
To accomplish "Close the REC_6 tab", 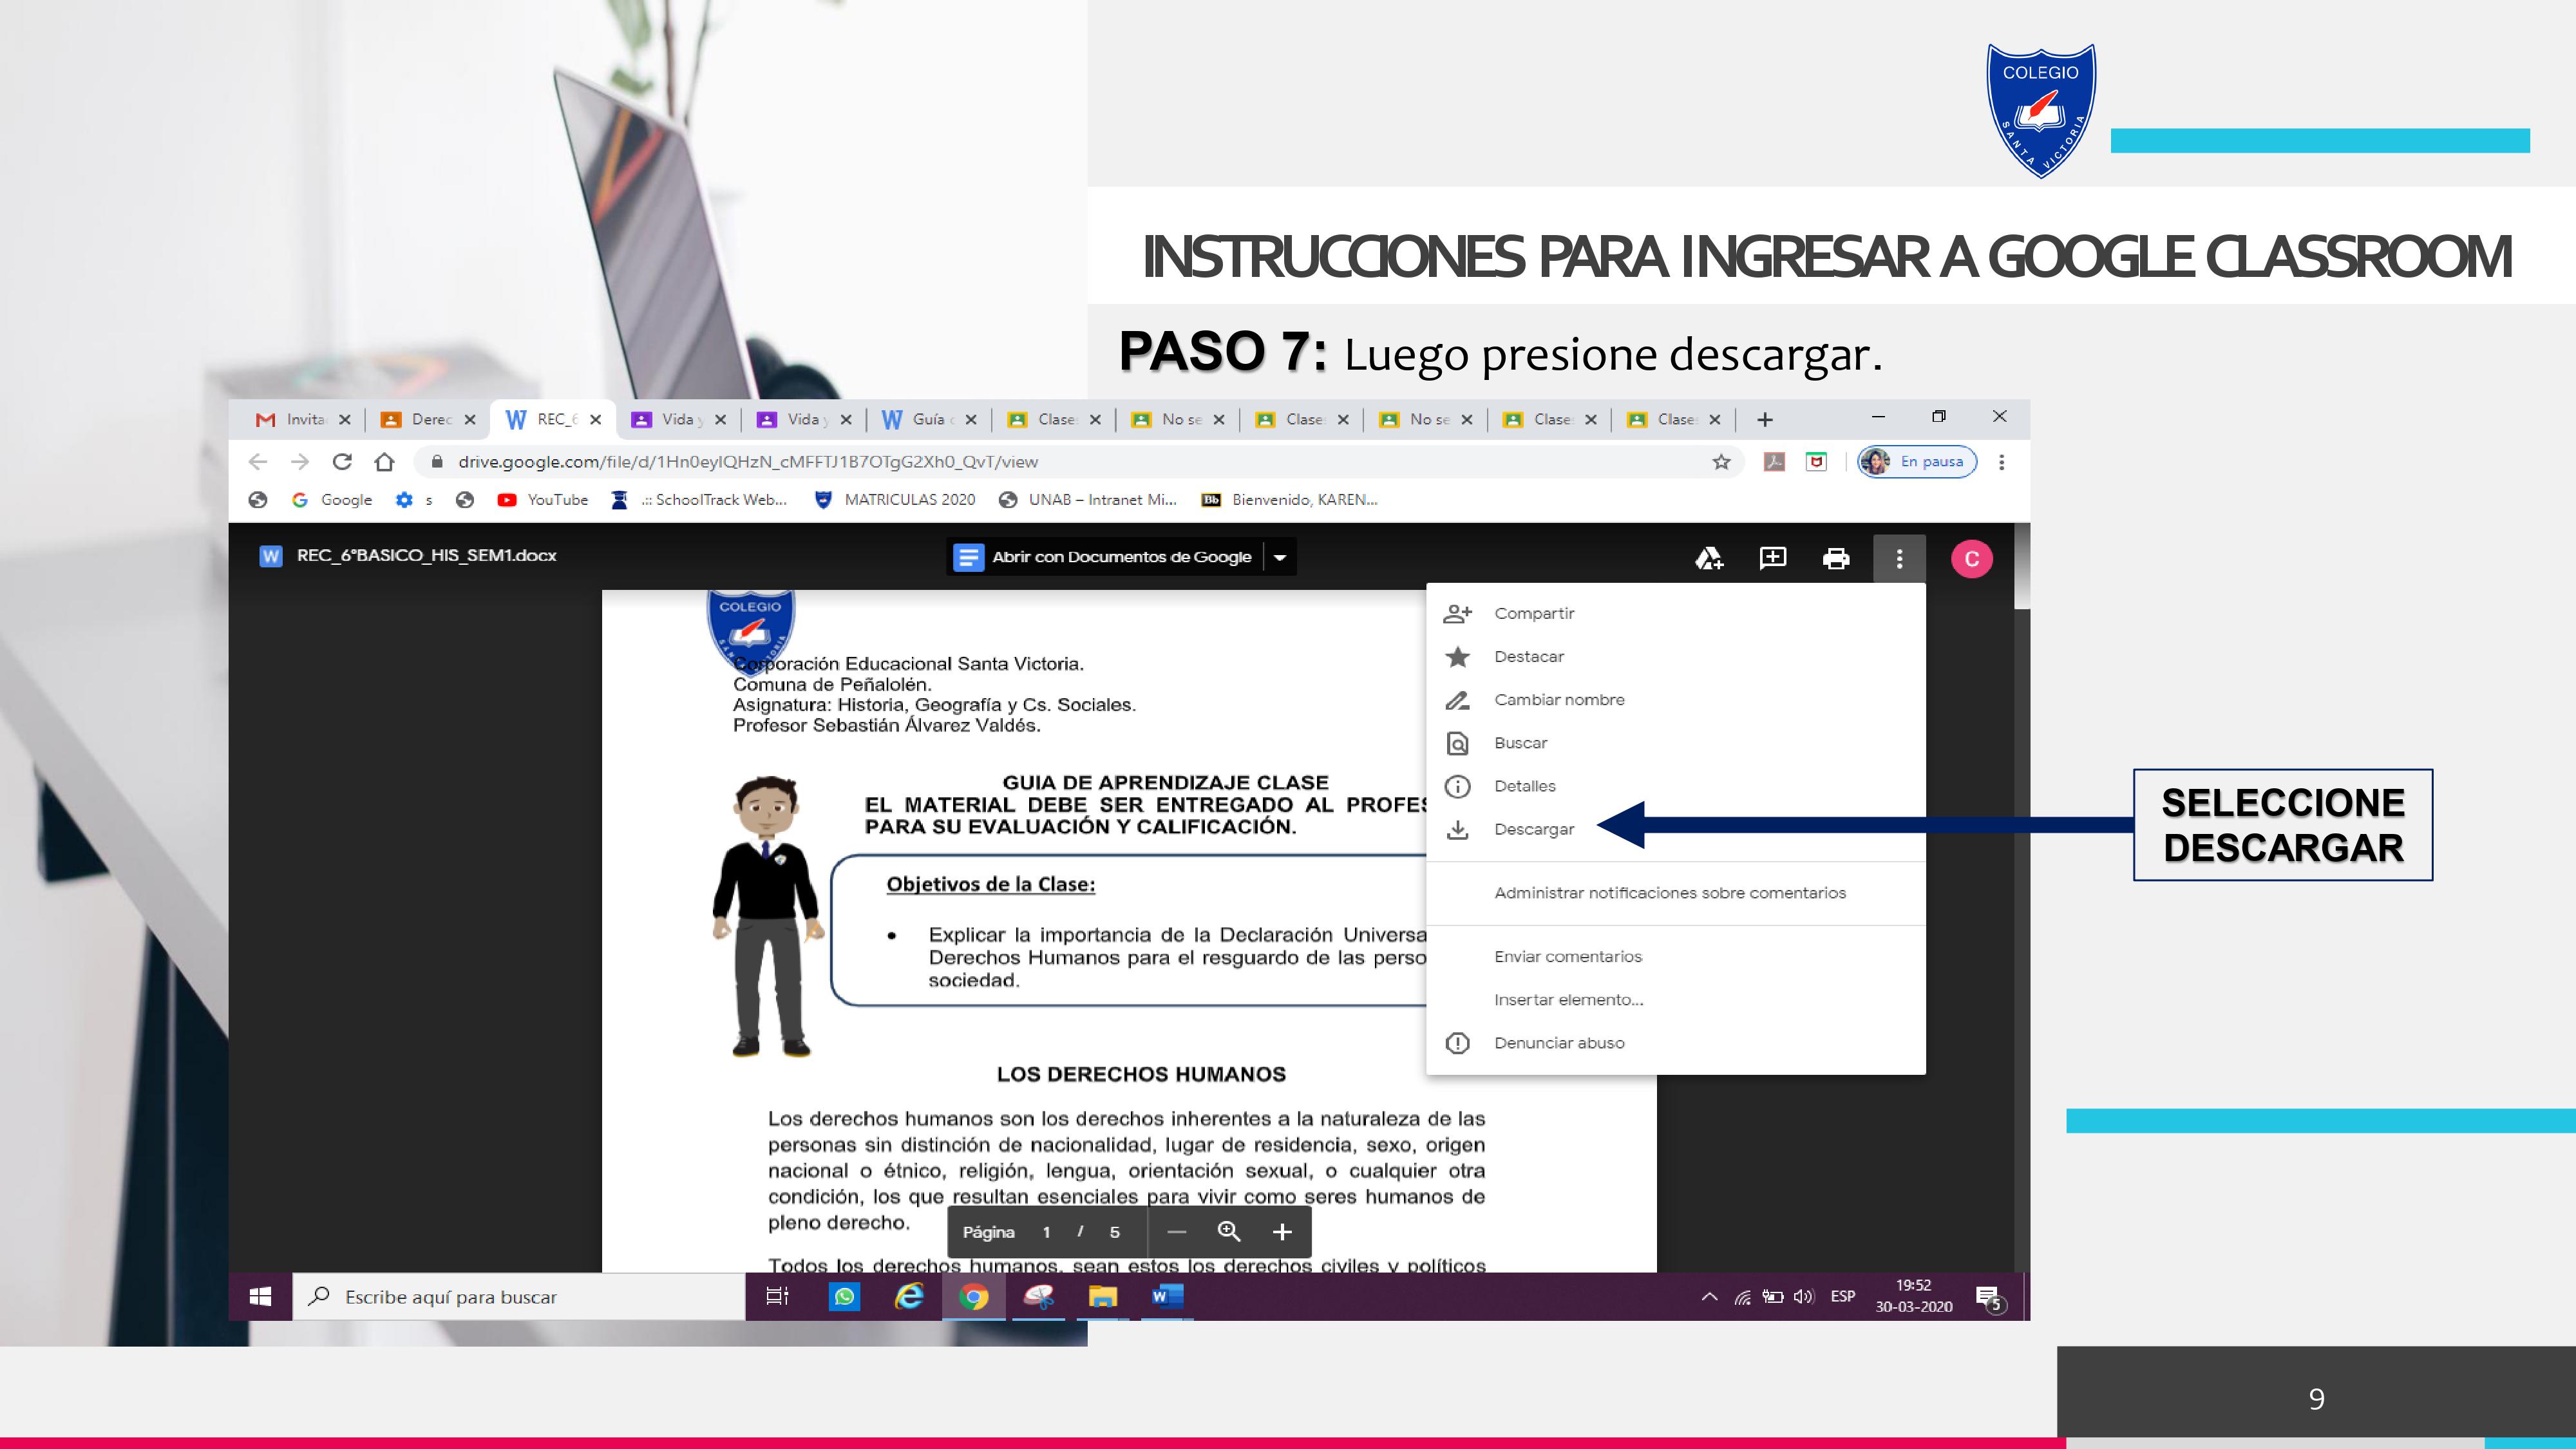I will (x=596, y=419).
